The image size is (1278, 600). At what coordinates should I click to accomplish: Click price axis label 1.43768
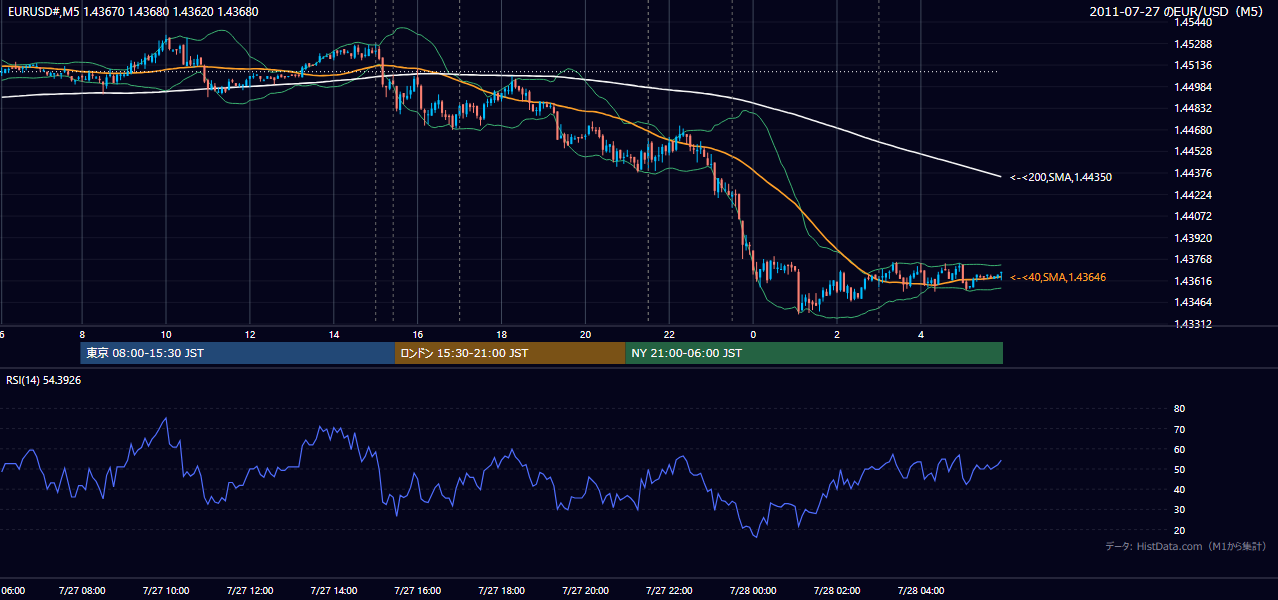pyautogui.click(x=1194, y=260)
